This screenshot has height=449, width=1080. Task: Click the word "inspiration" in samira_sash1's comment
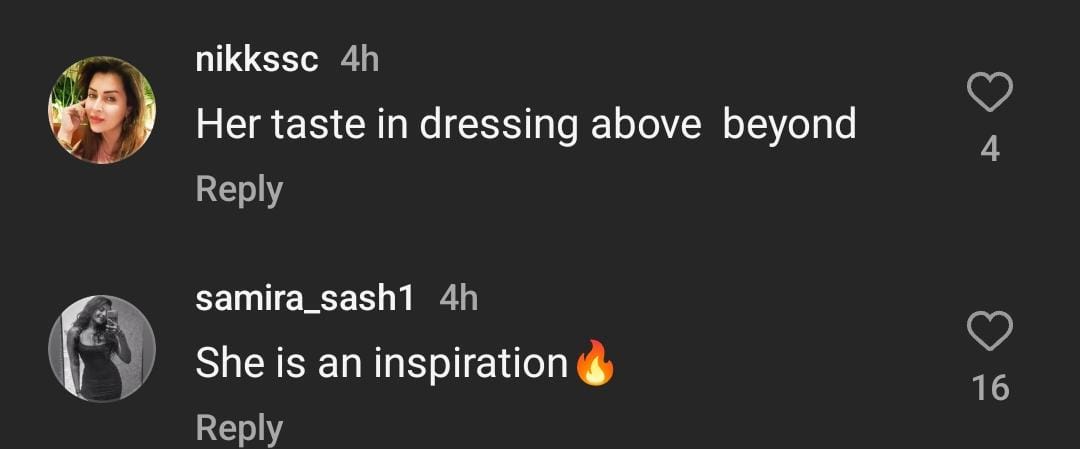point(470,363)
